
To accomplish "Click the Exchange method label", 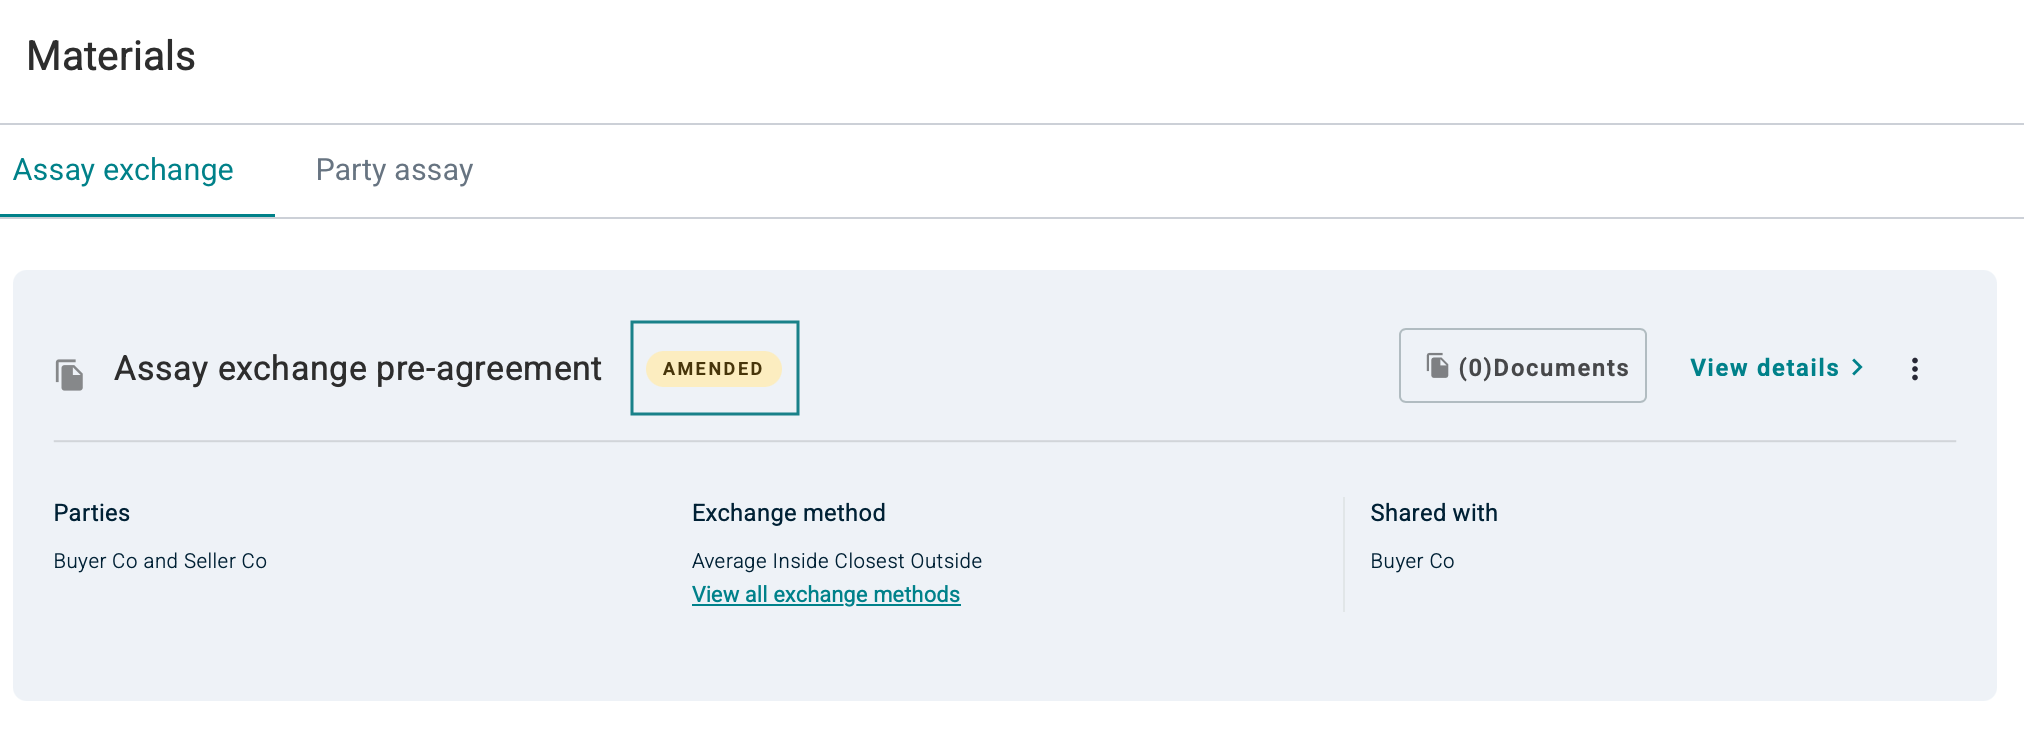I will tap(788, 513).
